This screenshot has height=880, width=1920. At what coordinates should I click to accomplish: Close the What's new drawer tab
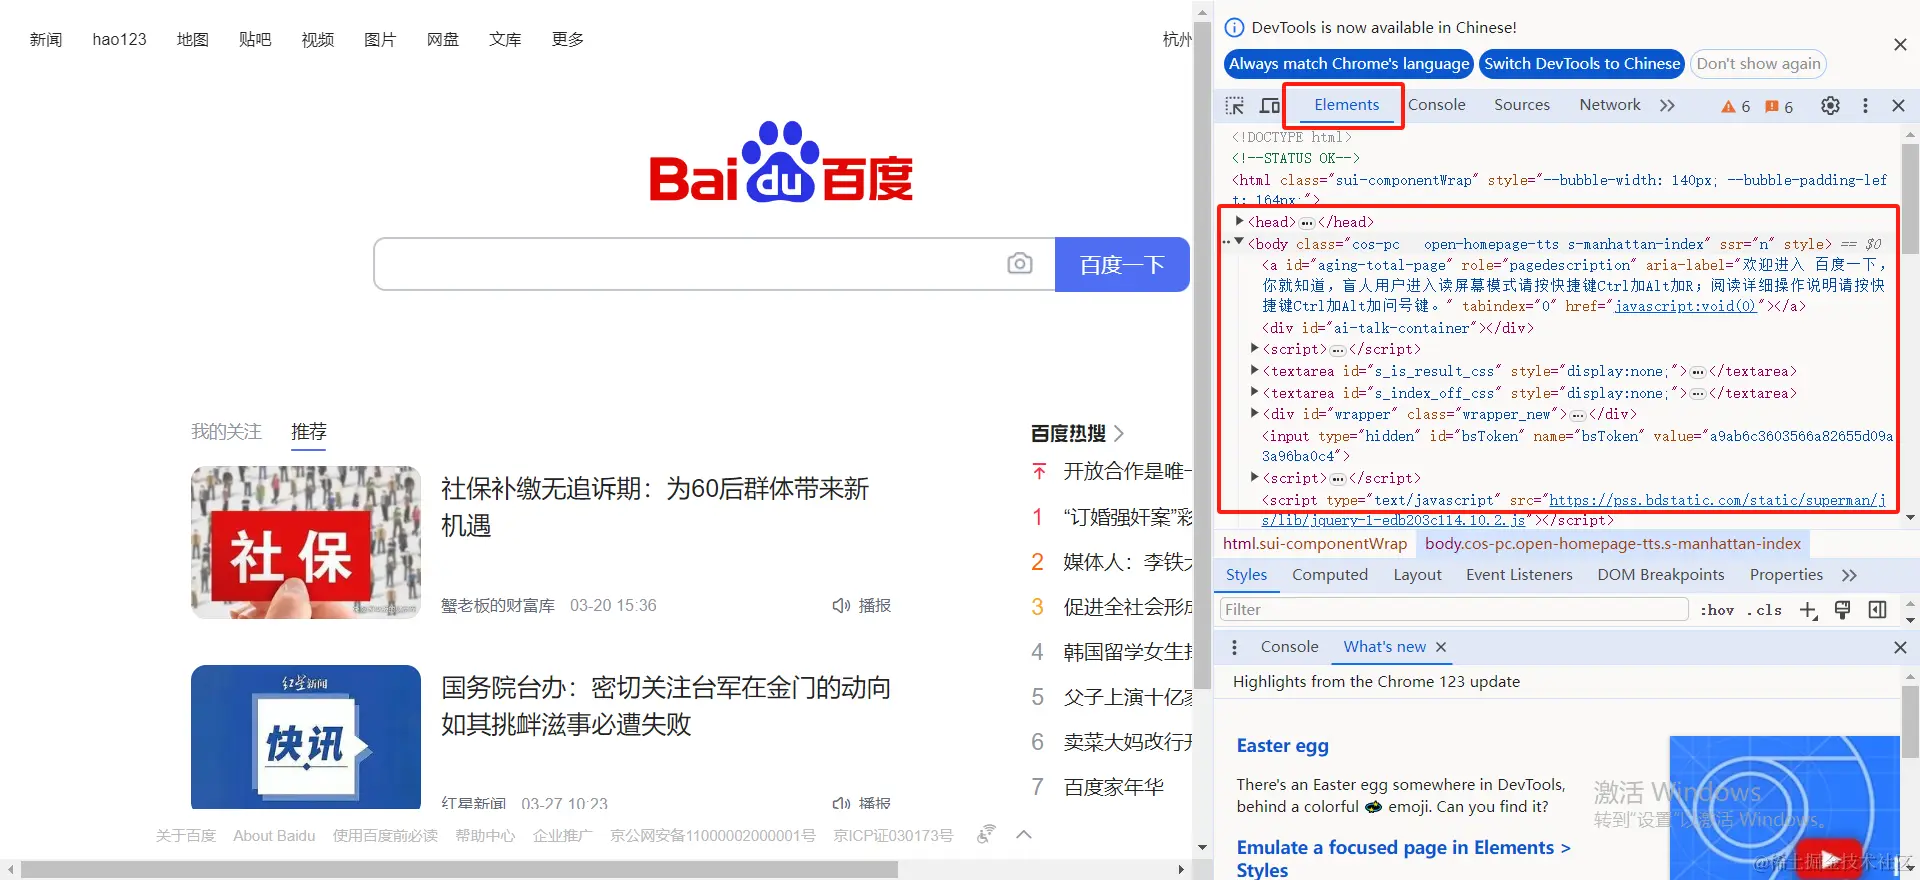(1441, 647)
